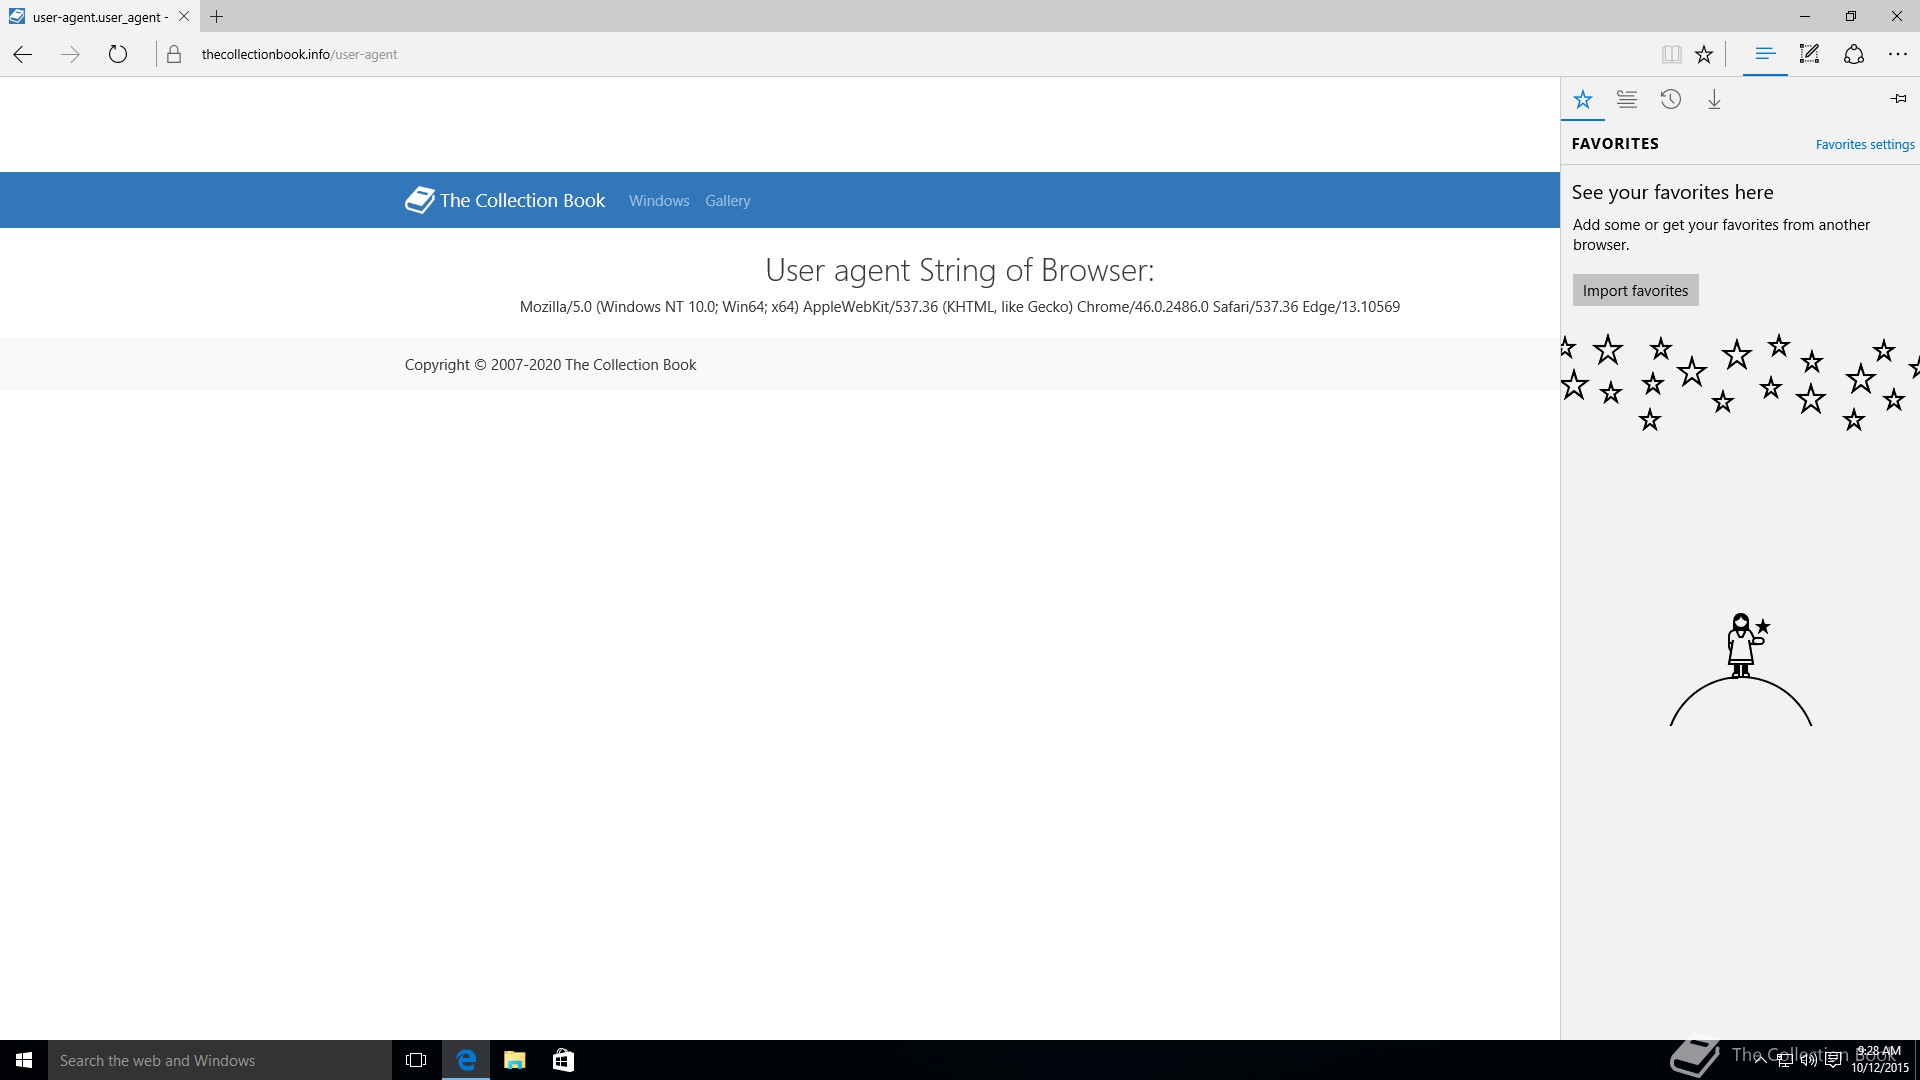Click the Back navigation arrow
This screenshot has width=1920, height=1080.
[23, 55]
